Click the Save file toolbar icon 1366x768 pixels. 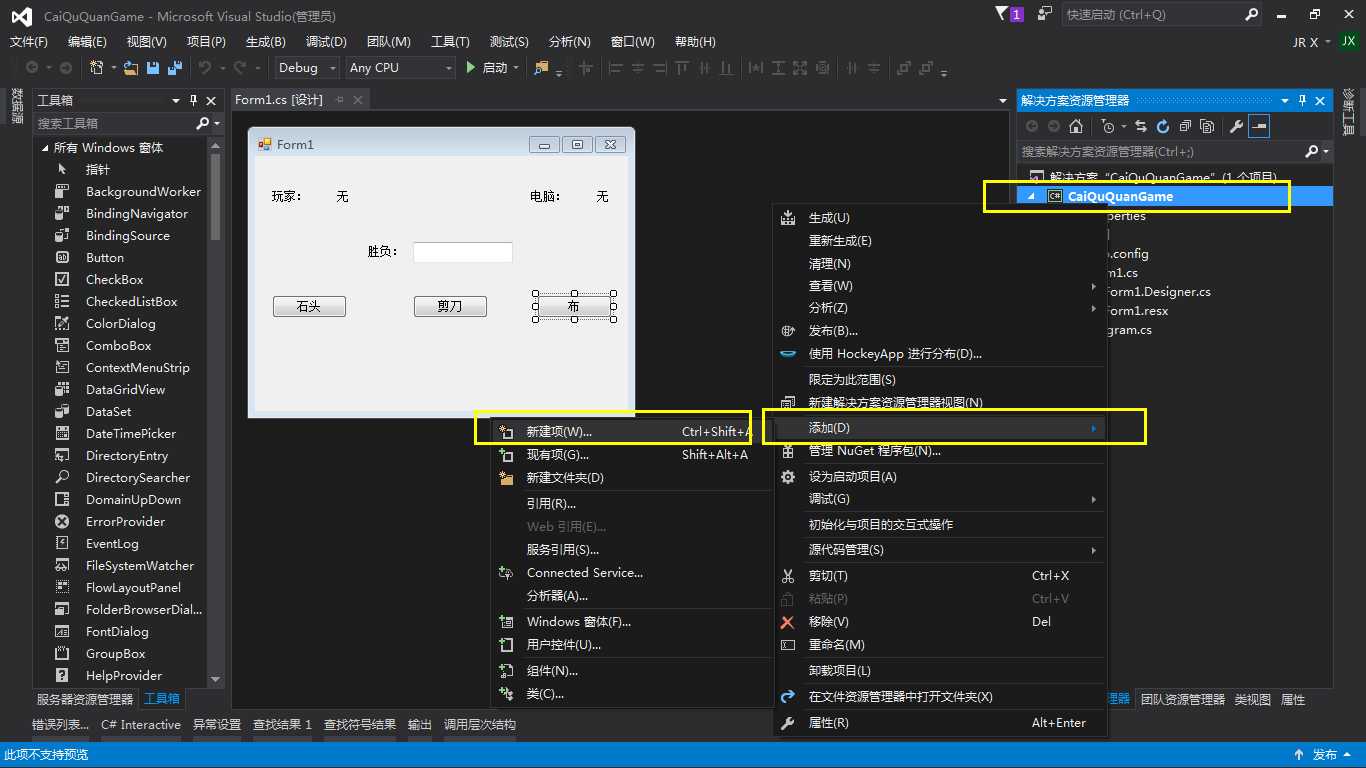153,68
